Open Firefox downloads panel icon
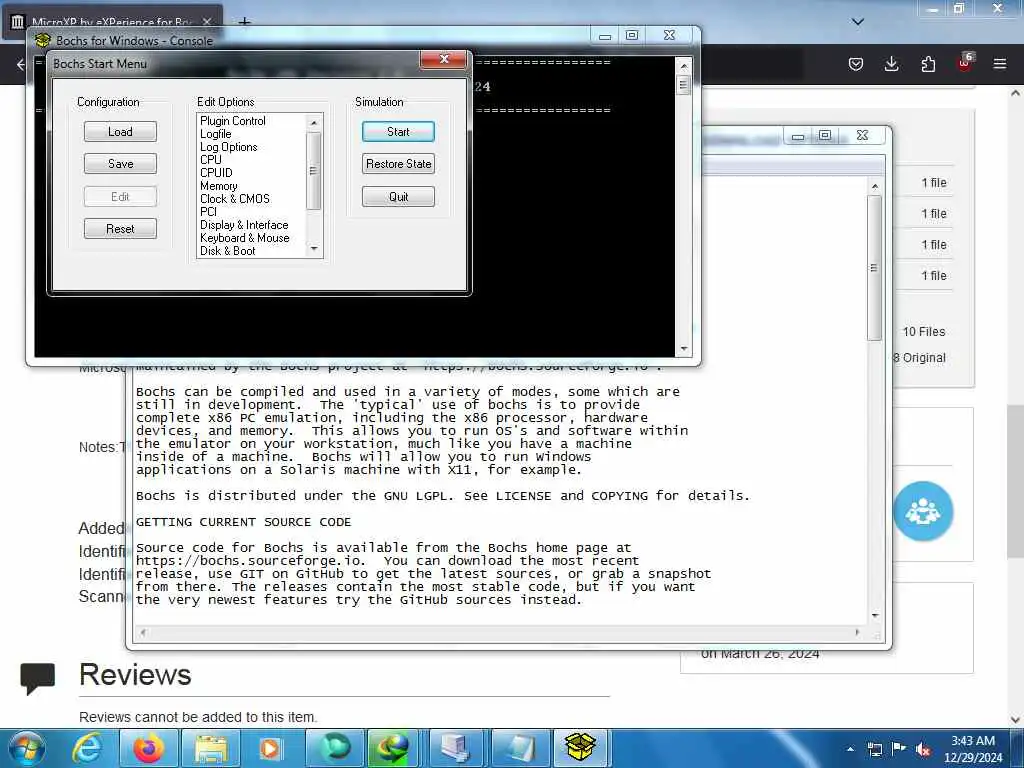The height and width of the screenshot is (768, 1024). pos(891,64)
